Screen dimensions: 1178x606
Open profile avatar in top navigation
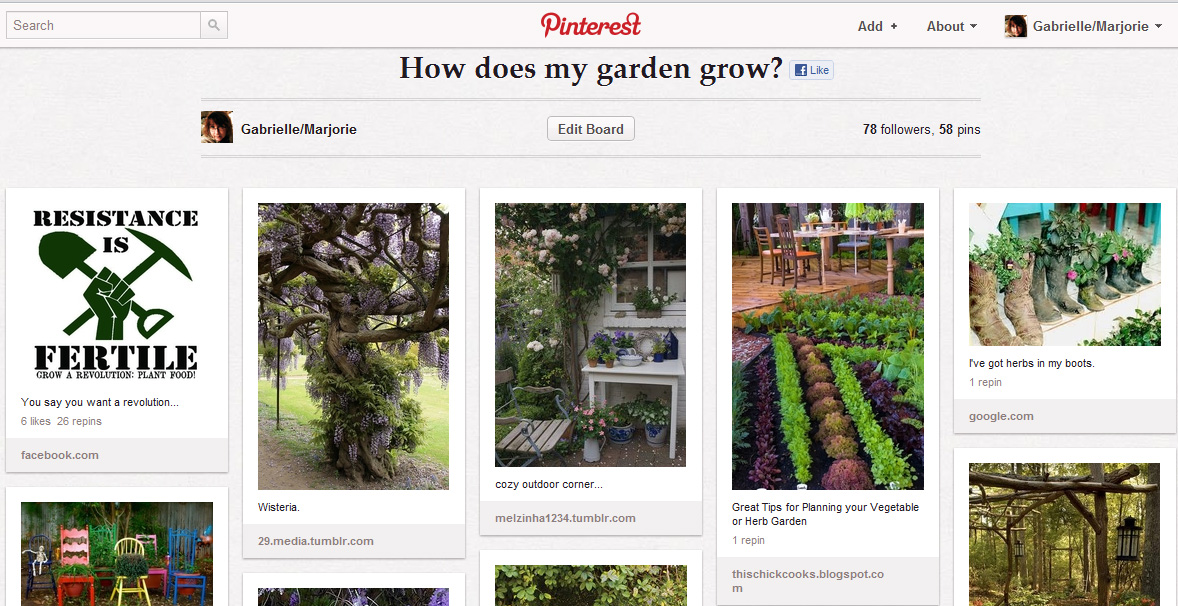point(1016,26)
